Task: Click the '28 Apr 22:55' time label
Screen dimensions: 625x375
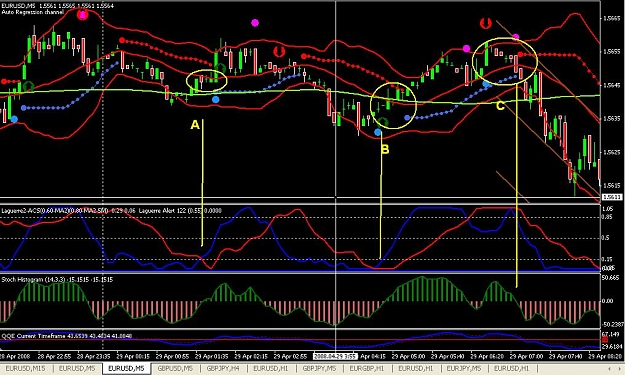Action: click(54, 356)
